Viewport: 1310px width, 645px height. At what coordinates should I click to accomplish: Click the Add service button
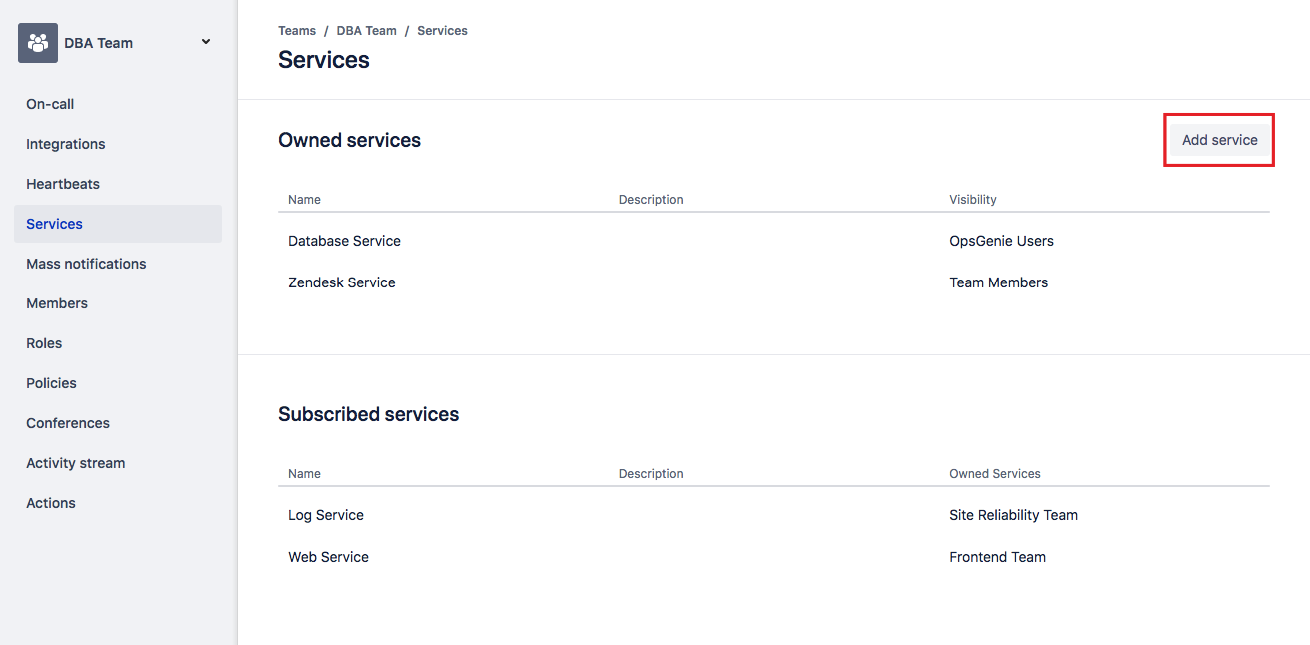tap(1219, 140)
